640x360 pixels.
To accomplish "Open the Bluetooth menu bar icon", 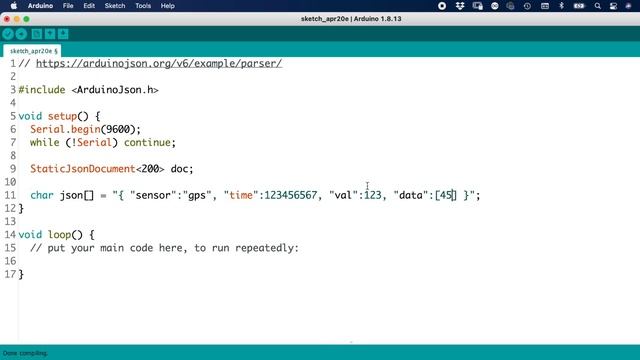I will (x=561, y=6).
